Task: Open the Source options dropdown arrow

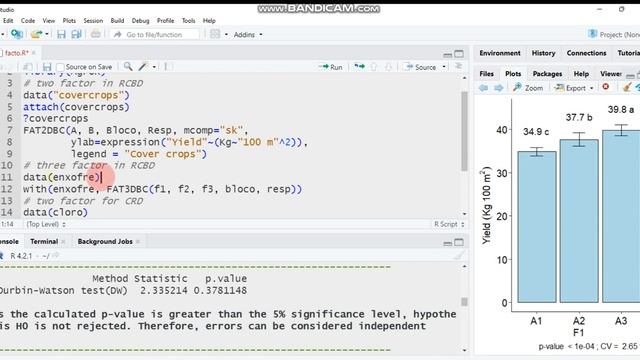Action: click(444, 67)
